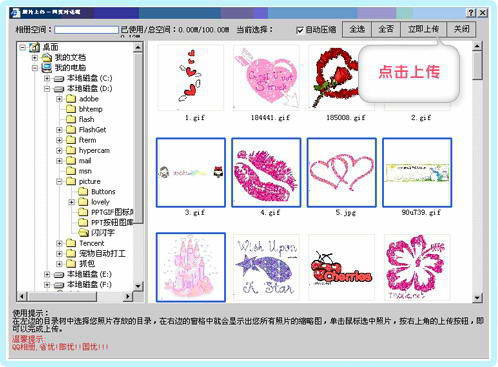Select the Wish Upon A Star thumbnail

point(266,267)
